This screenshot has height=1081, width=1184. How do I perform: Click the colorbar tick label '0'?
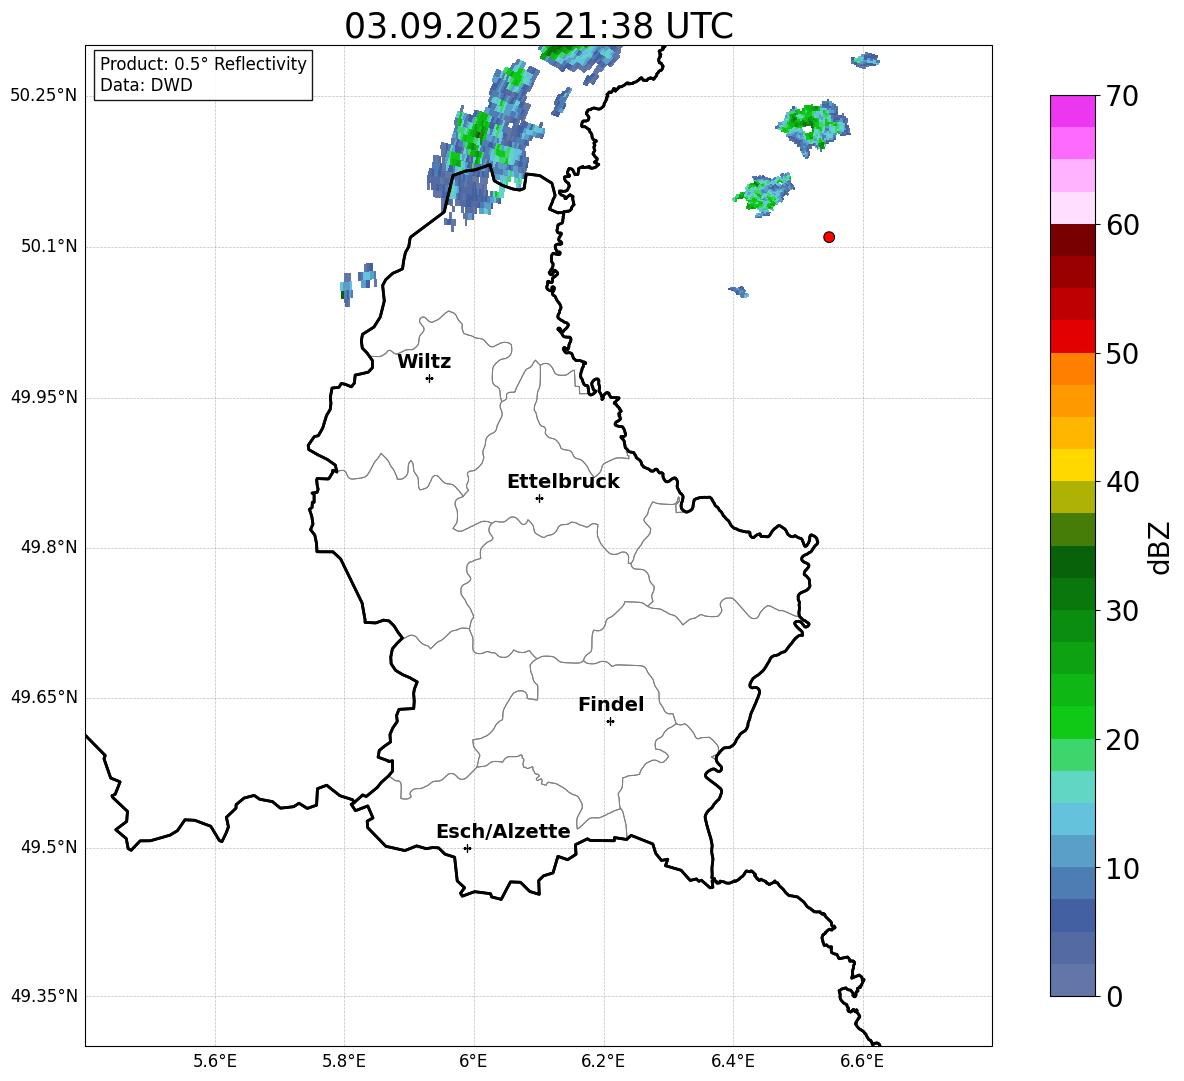tap(1115, 997)
